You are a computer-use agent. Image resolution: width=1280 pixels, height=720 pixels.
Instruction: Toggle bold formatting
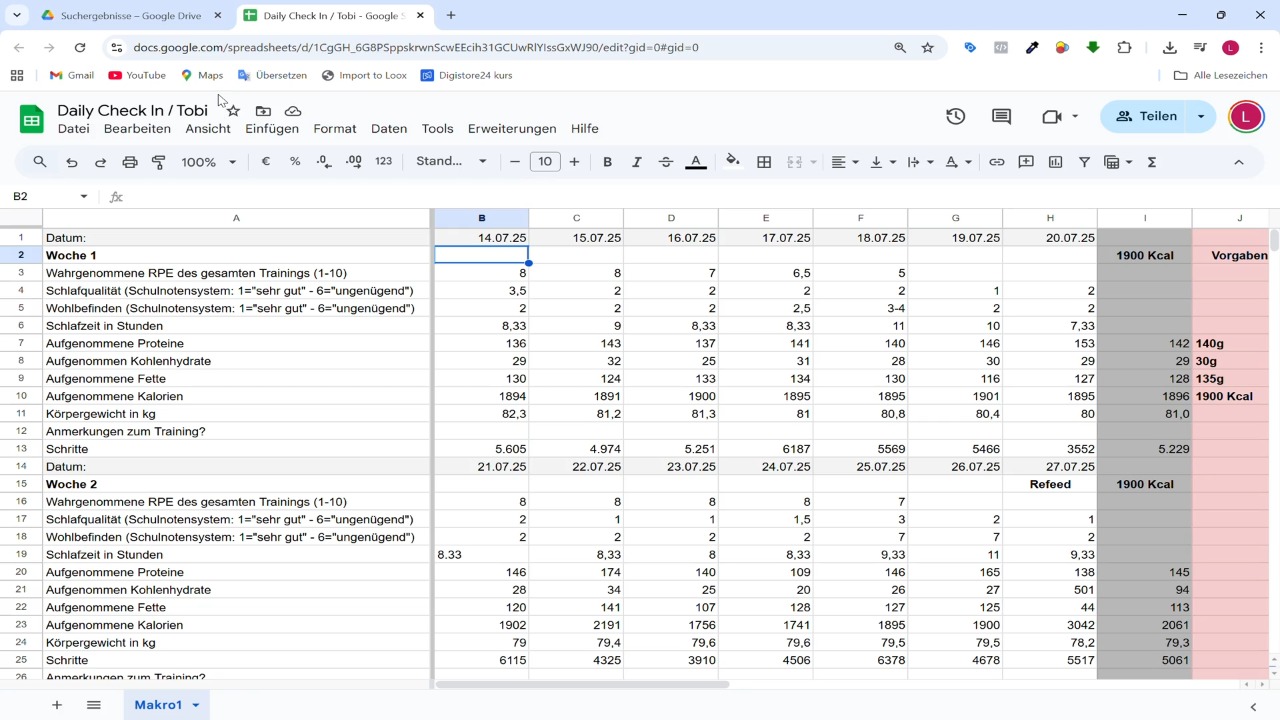click(x=607, y=162)
